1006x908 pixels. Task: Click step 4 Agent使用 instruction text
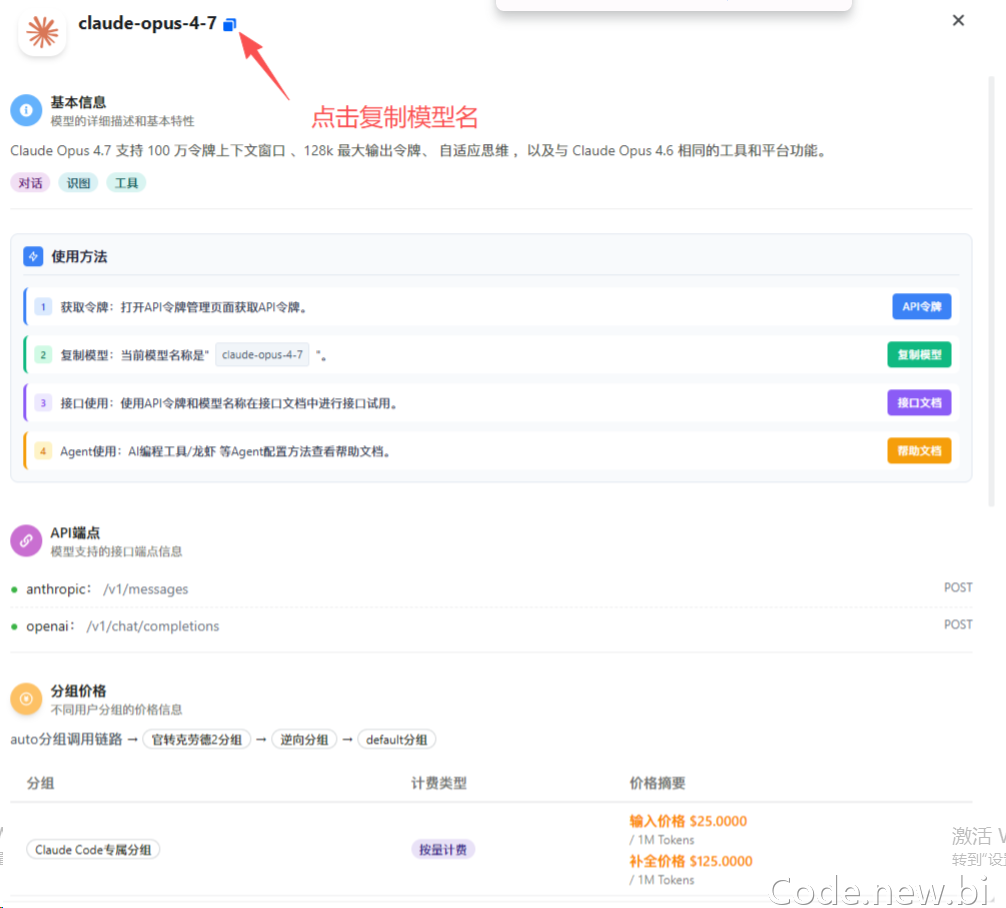click(225, 452)
